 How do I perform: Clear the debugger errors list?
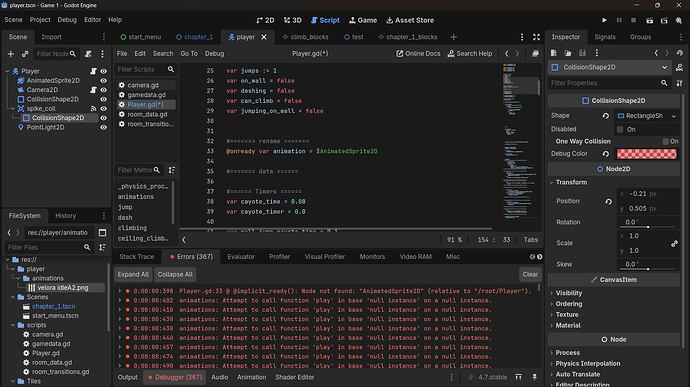pyautogui.click(x=530, y=274)
